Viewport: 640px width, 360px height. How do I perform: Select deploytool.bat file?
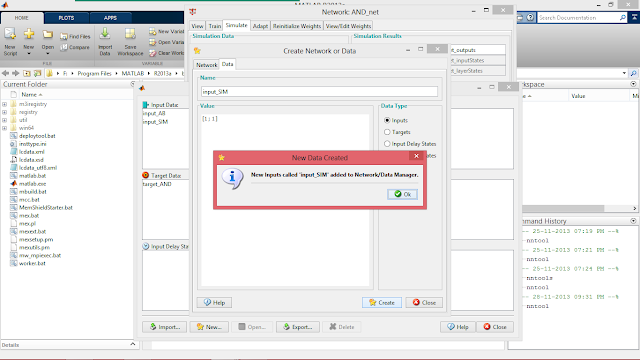37,136
